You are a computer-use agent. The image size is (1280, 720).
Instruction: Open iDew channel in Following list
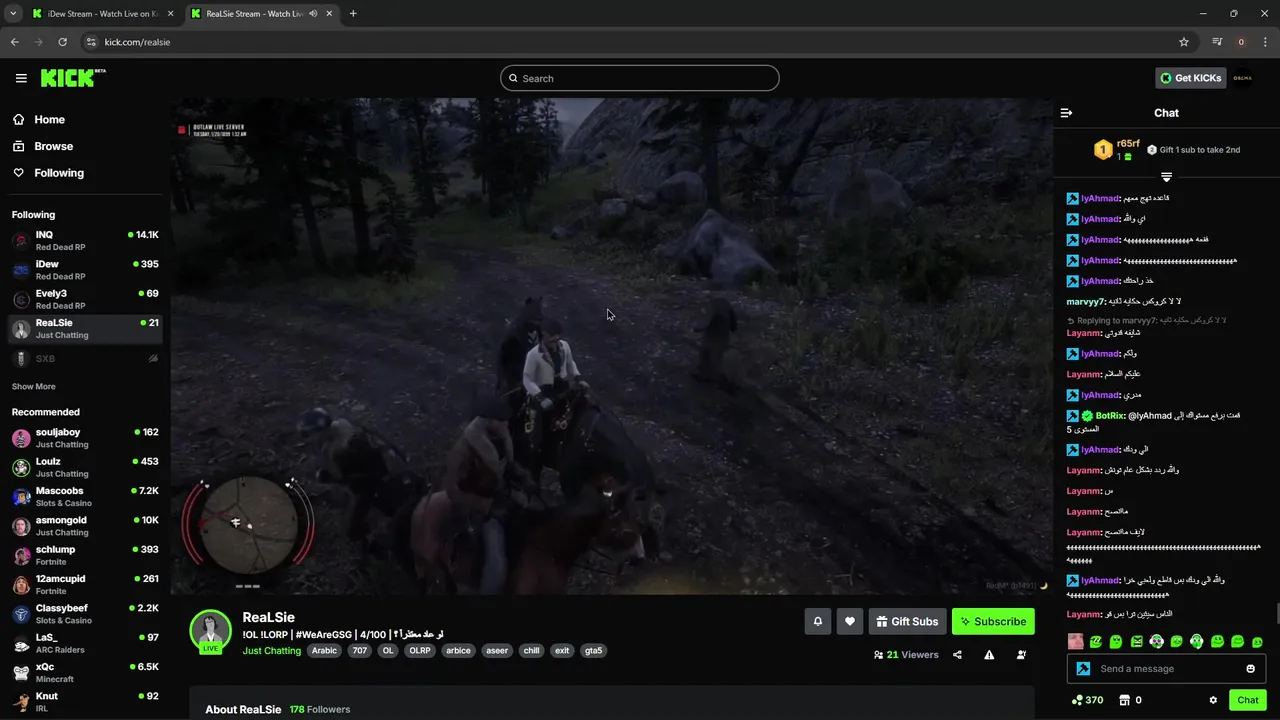point(85,270)
